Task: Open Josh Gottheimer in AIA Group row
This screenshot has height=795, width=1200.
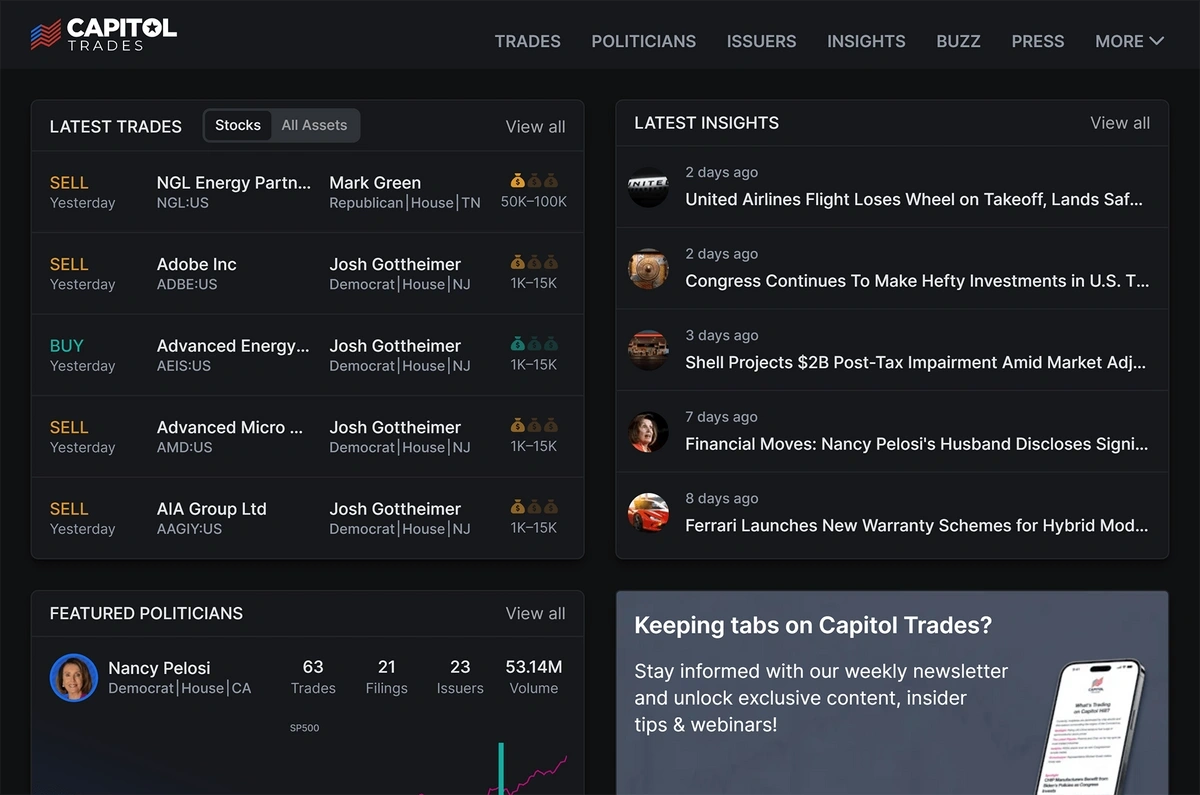Action: (395, 509)
